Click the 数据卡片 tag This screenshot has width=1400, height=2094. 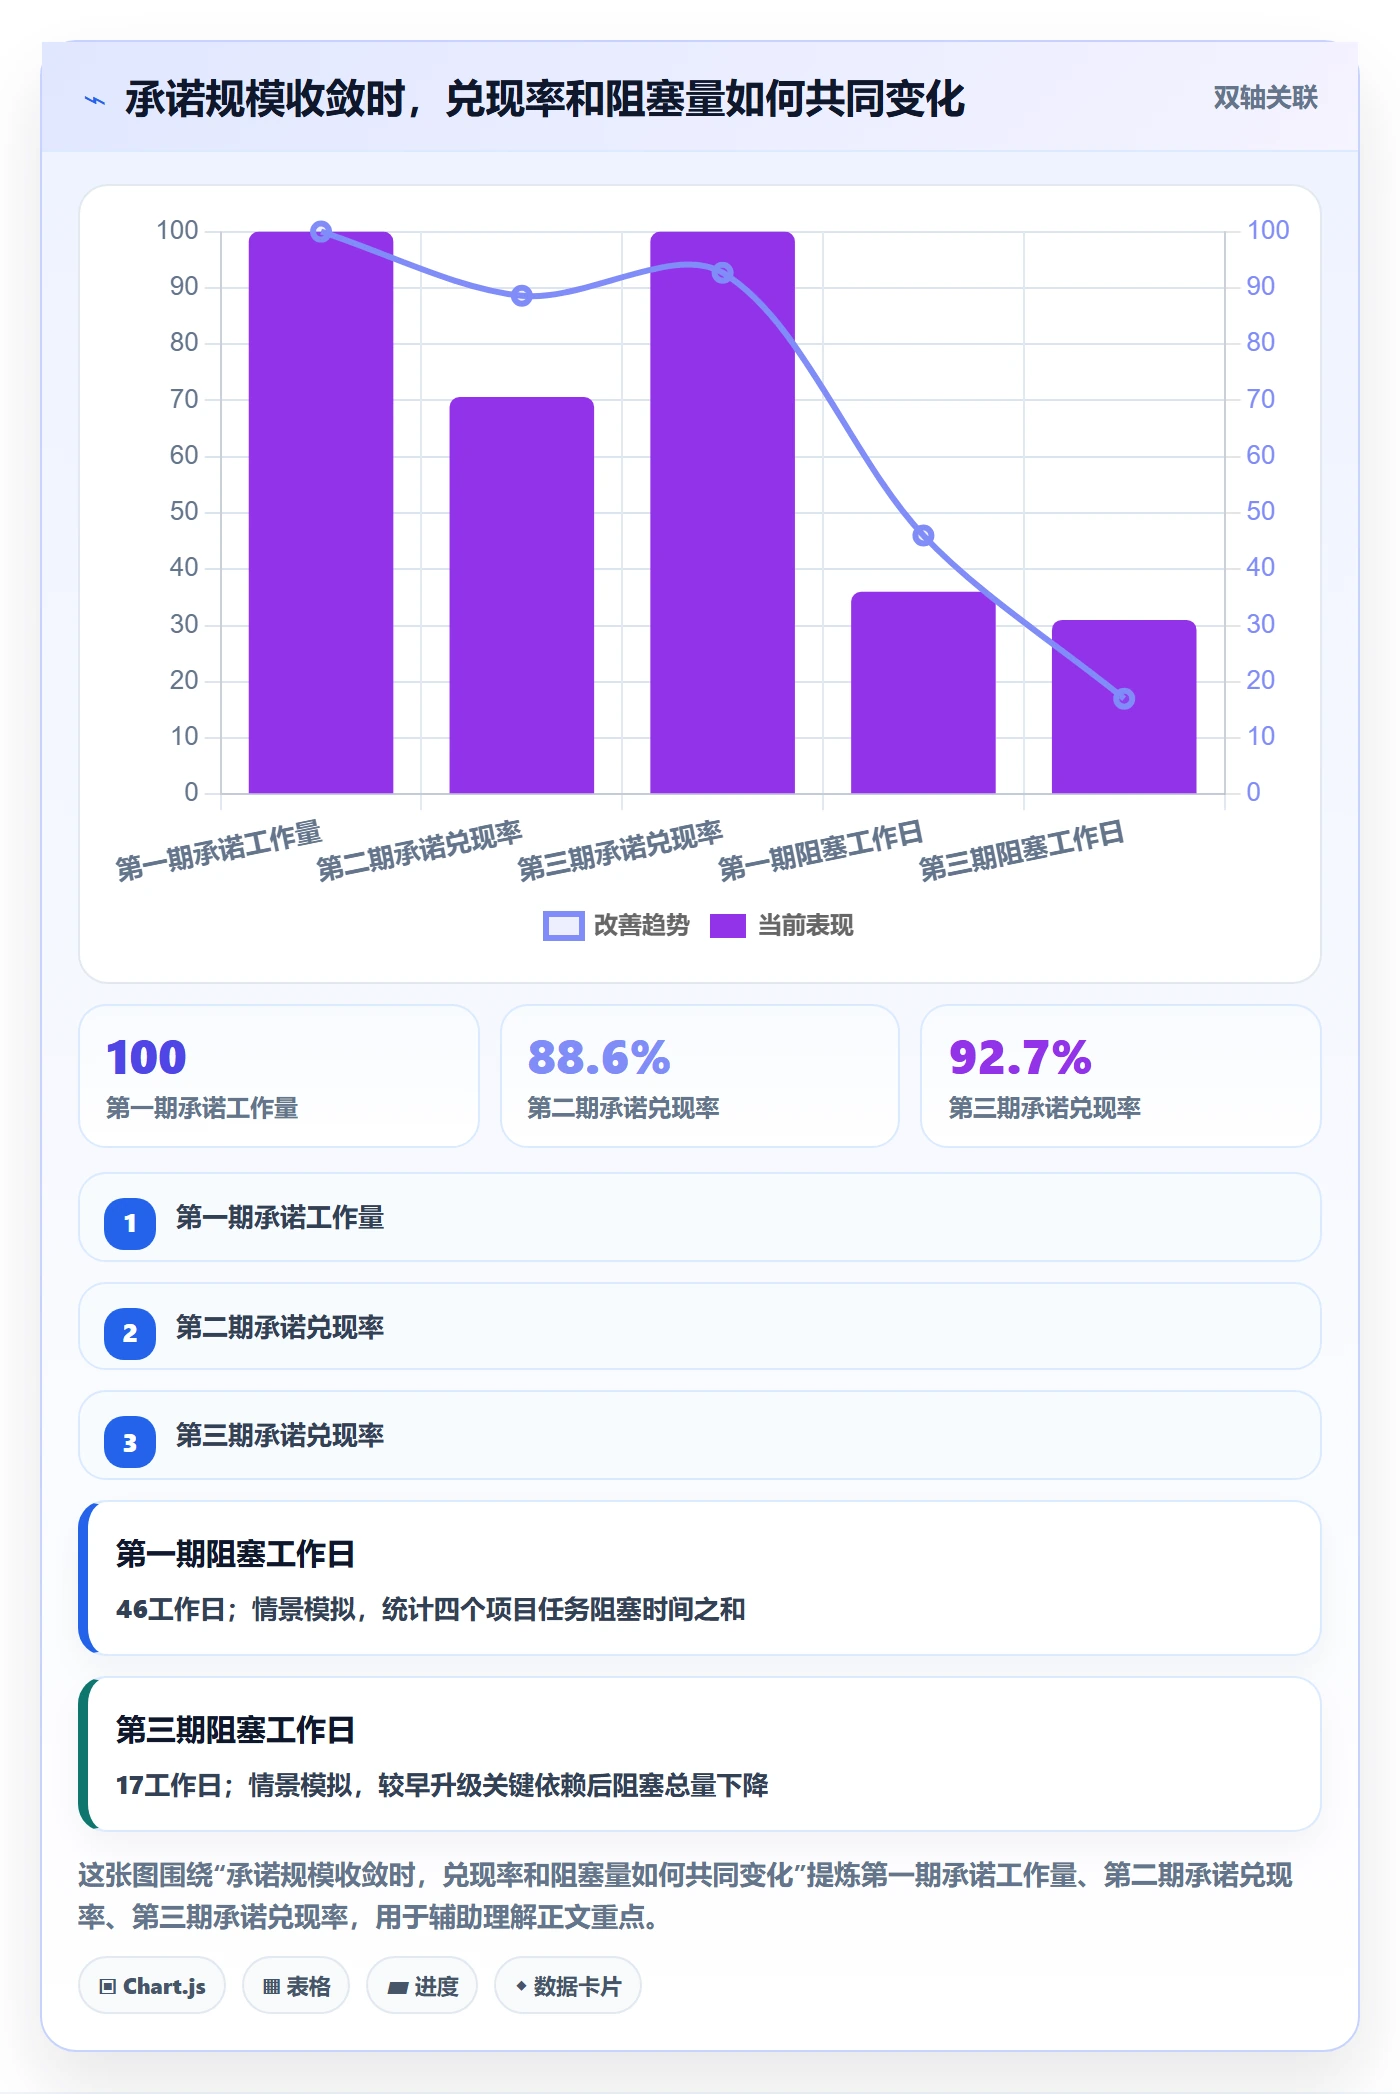point(568,1986)
